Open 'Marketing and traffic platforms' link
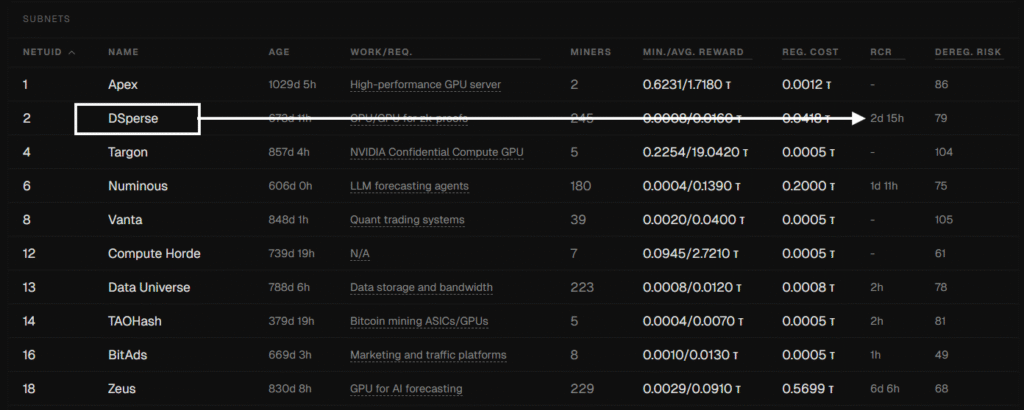Screen dimensions: 1024x410 click(x=428, y=355)
